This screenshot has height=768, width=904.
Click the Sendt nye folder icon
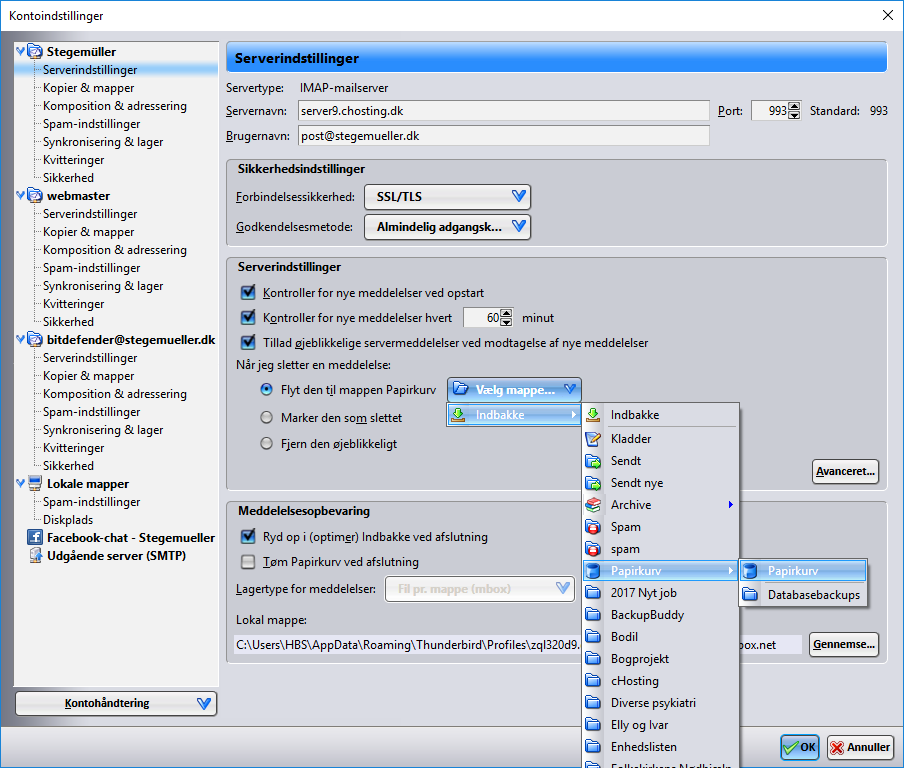[593, 483]
